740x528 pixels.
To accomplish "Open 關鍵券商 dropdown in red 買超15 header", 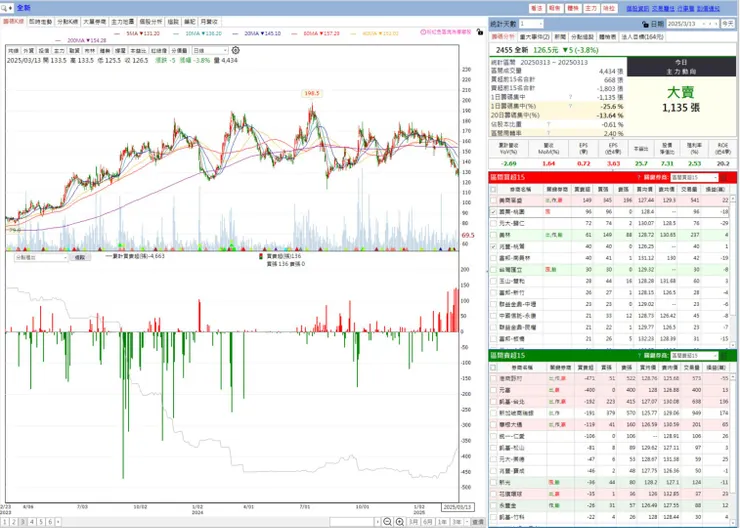I will click(694, 177).
